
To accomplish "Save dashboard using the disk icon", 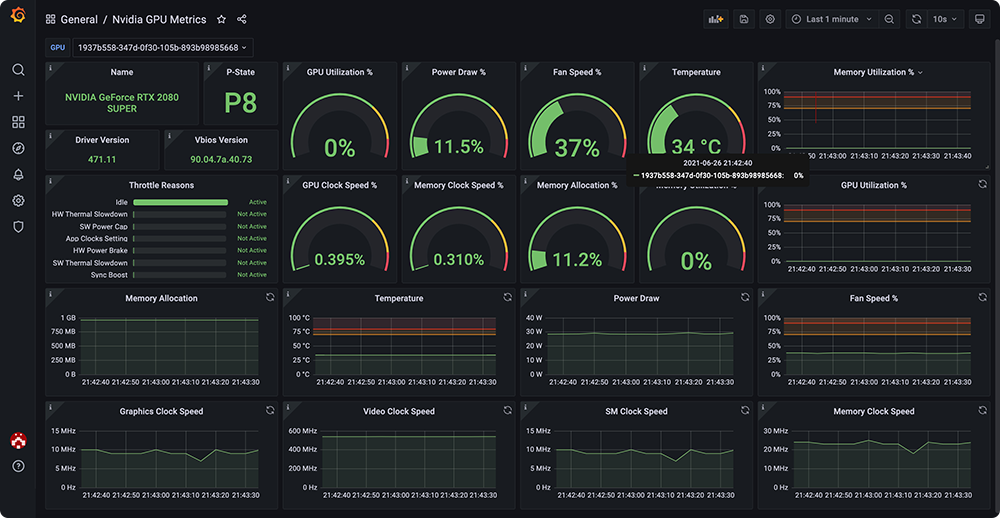I will click(744, 19).
